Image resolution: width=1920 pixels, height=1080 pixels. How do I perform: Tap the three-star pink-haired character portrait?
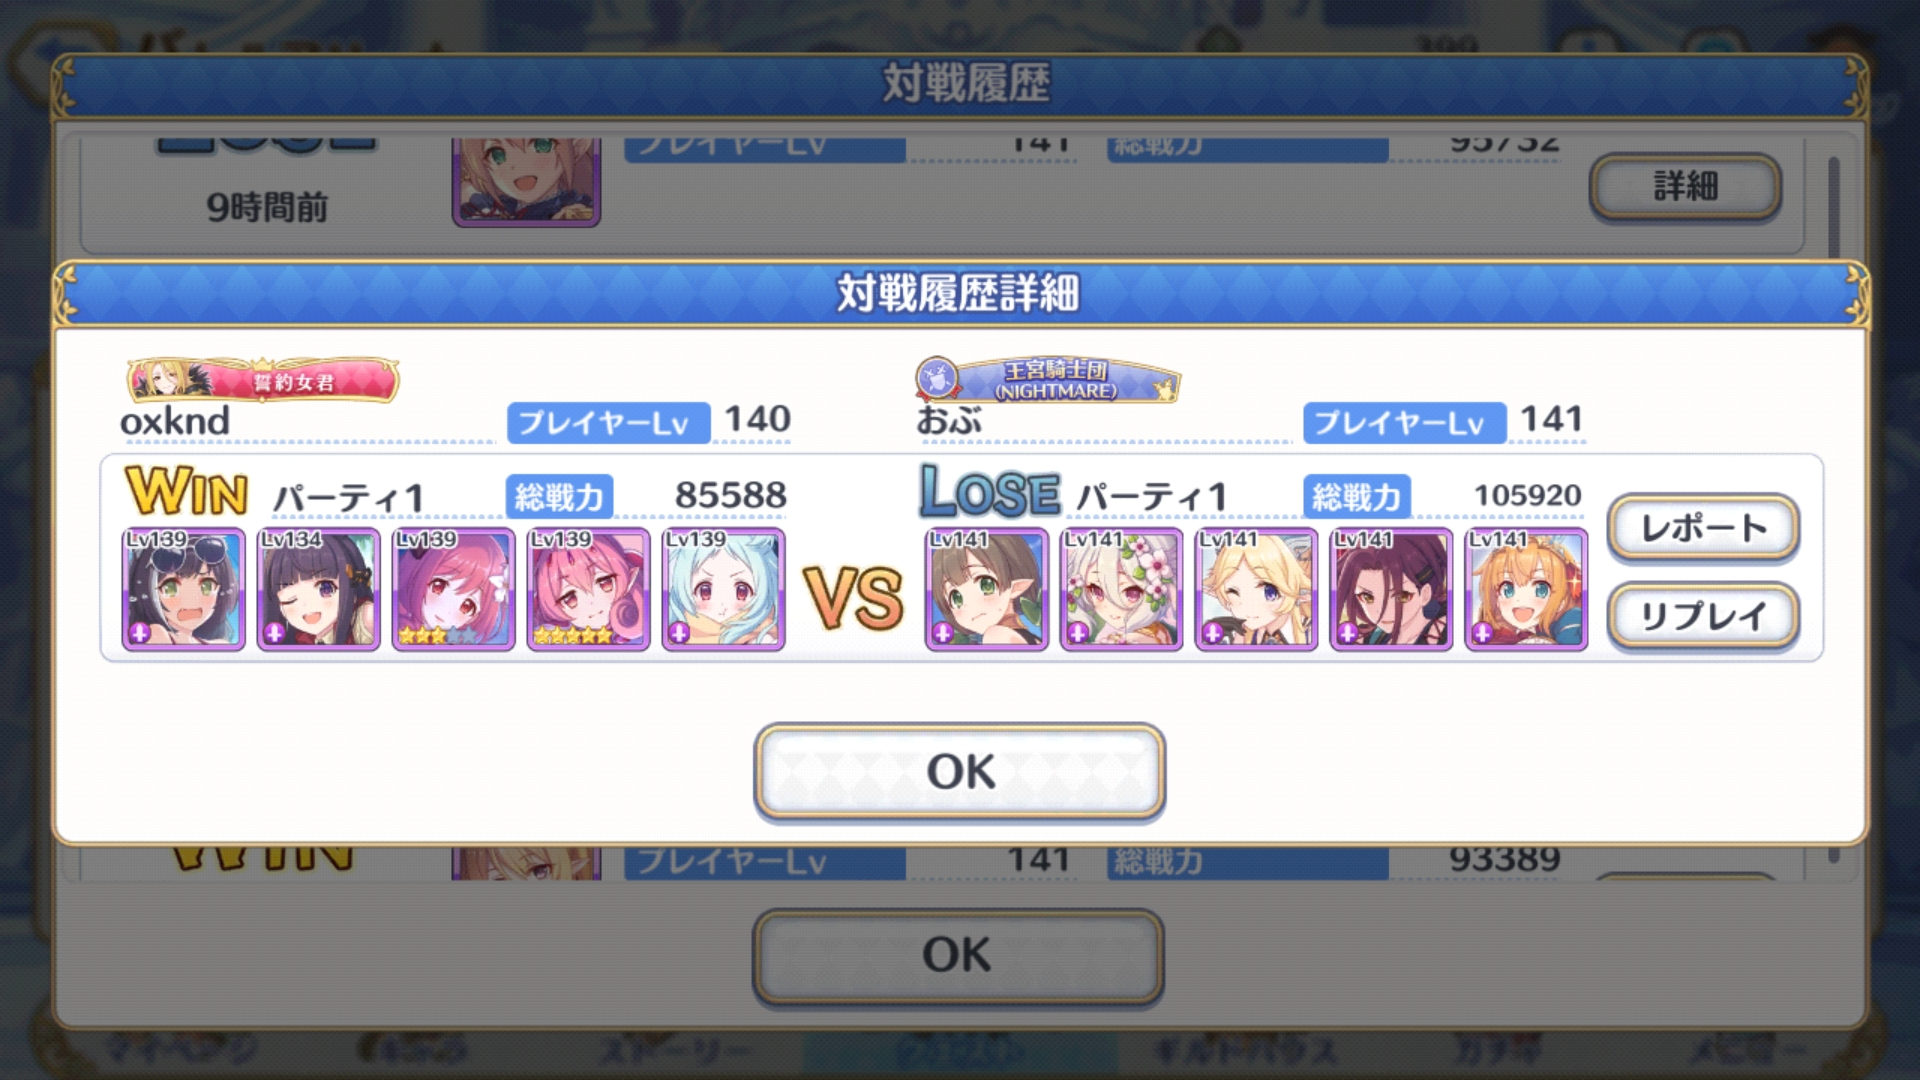coord(453,589)
